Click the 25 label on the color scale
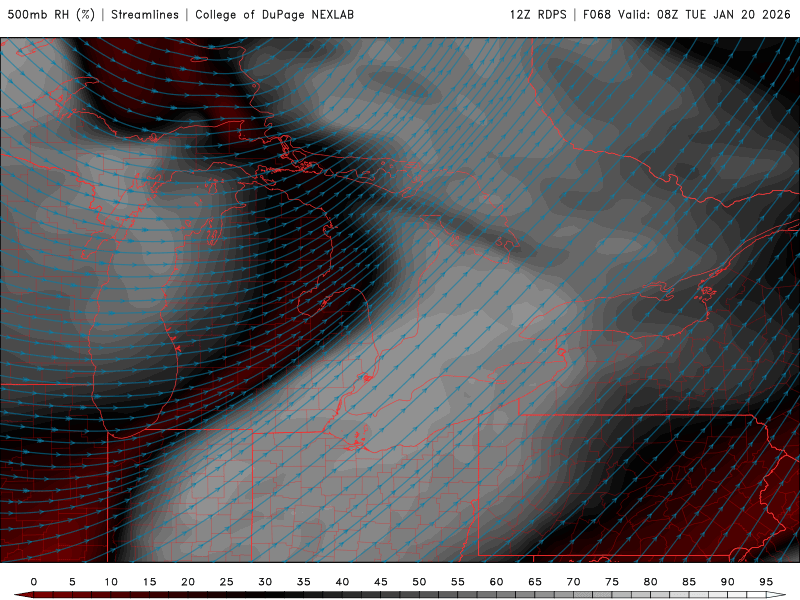Viewport: 800px width, 600px height. click(227, 582)
